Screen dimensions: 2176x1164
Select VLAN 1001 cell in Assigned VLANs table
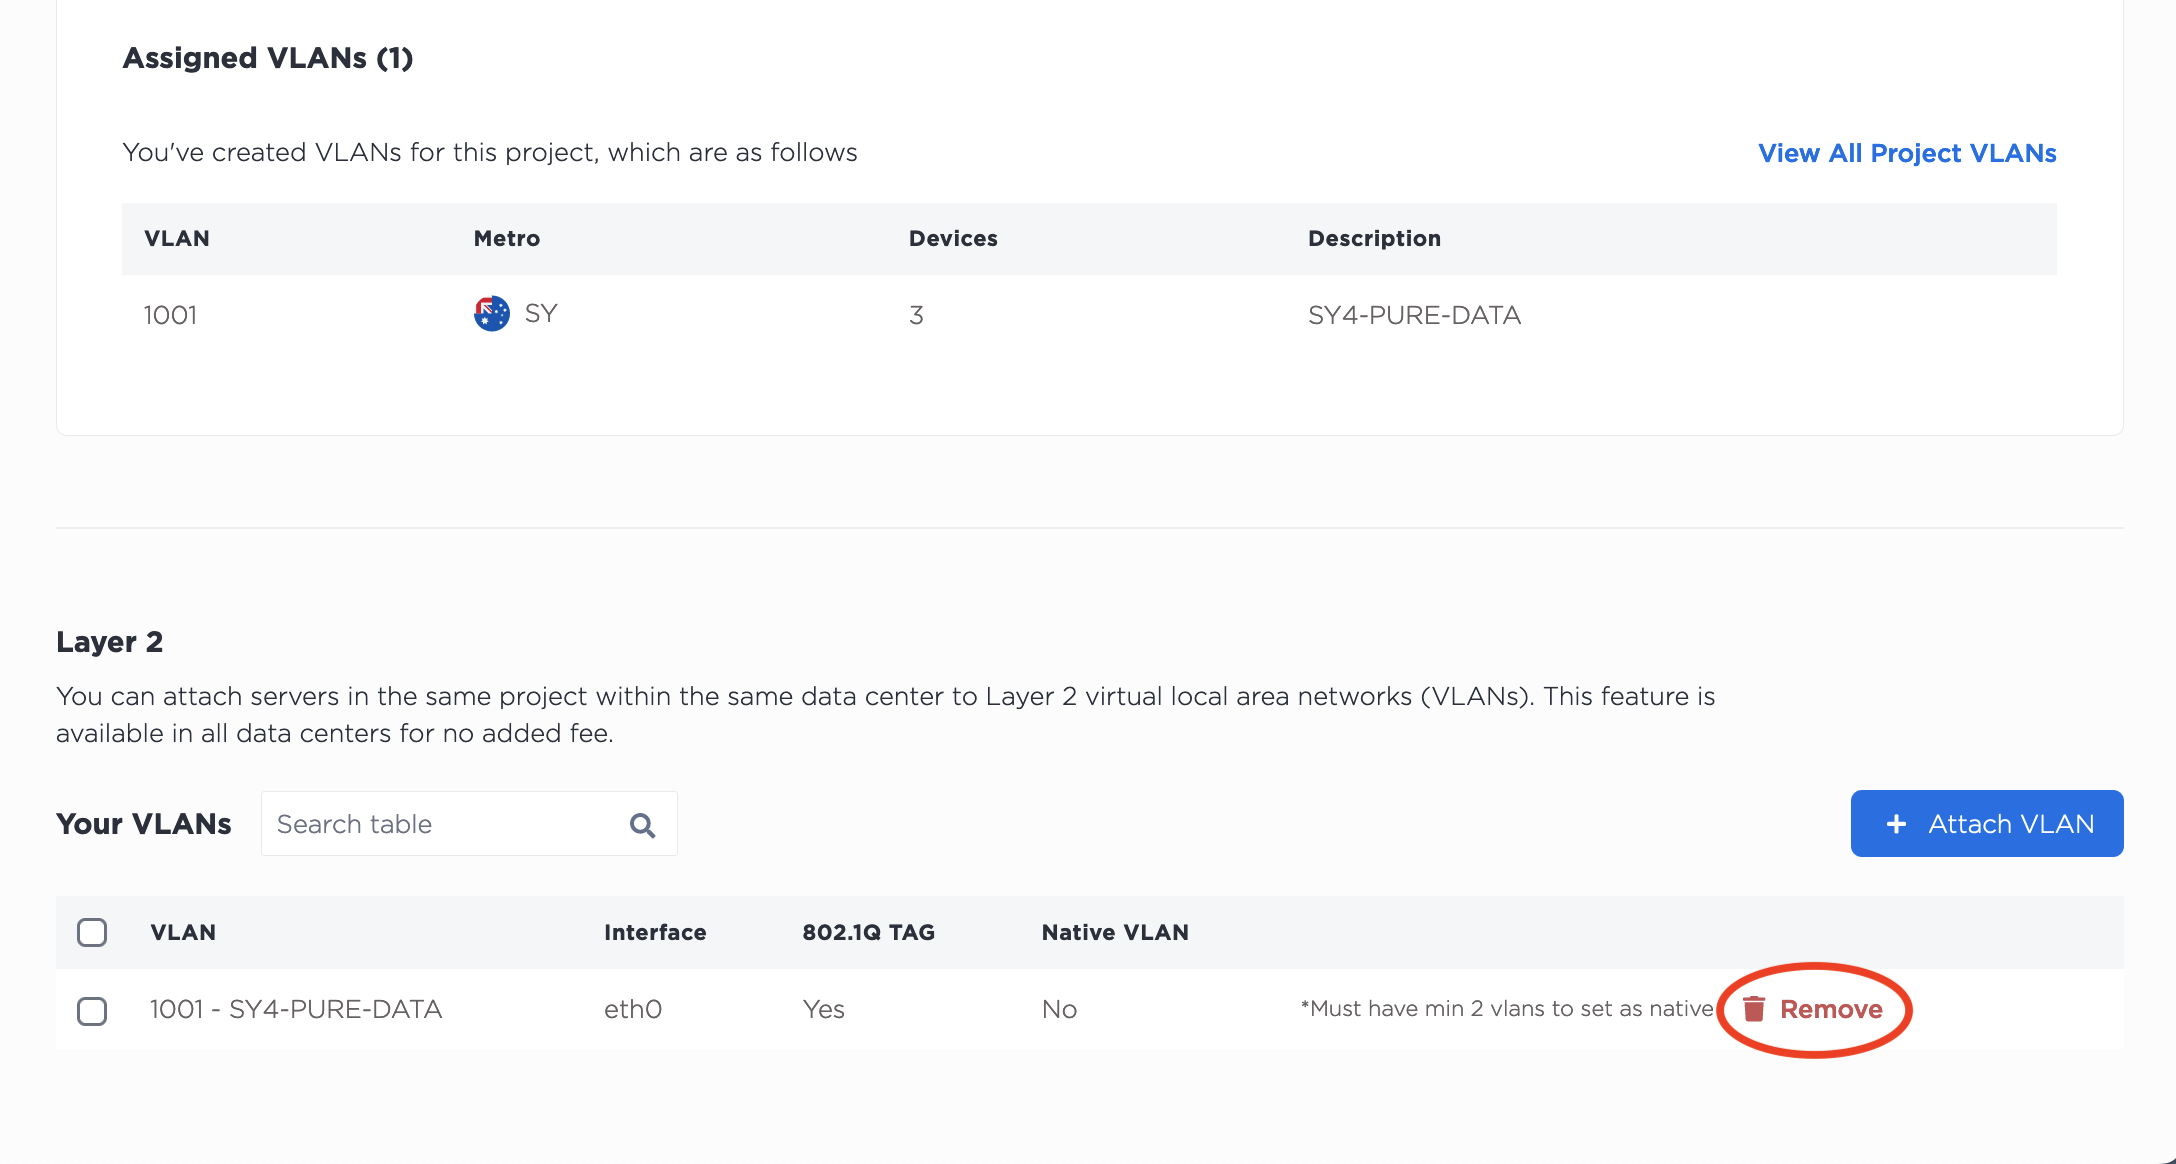tap(170, 316)
